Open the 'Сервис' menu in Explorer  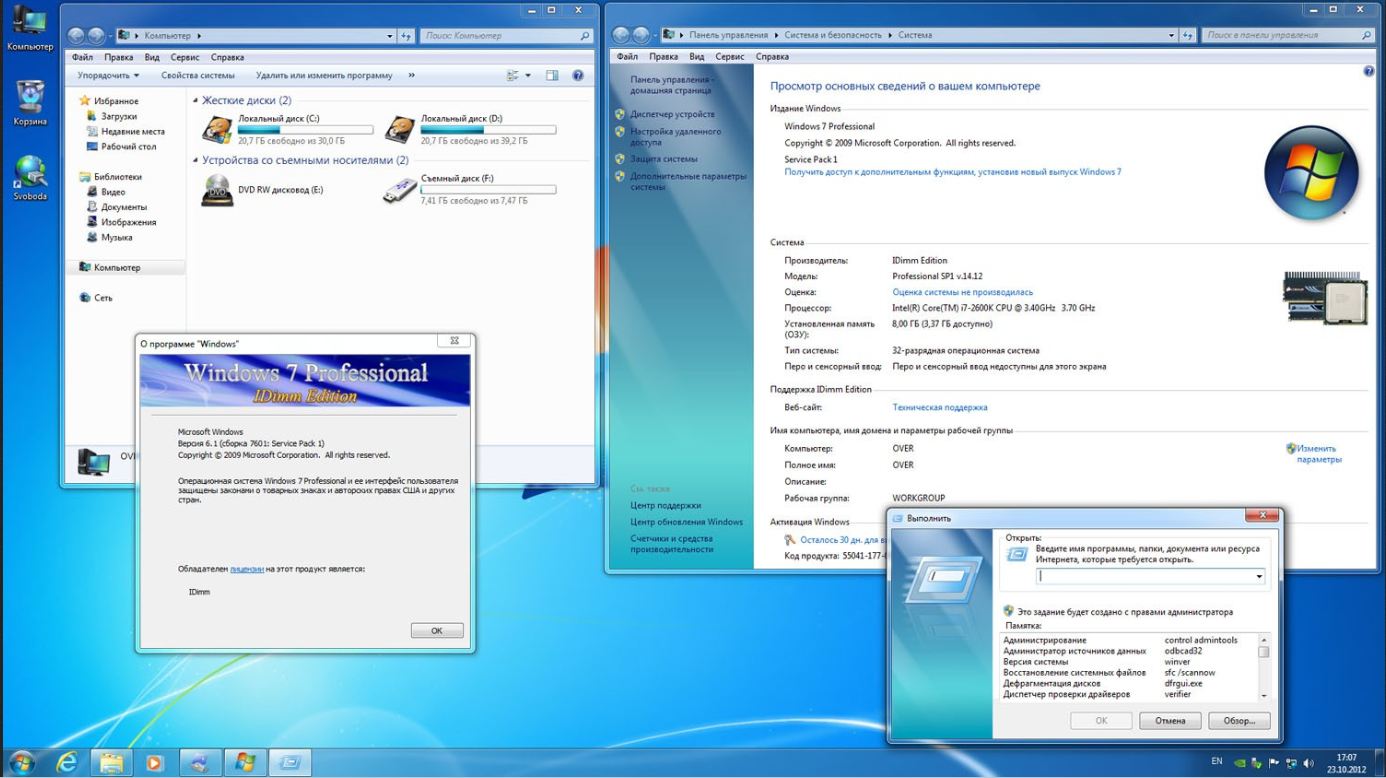pyautogui.click(x=185, y=57)
